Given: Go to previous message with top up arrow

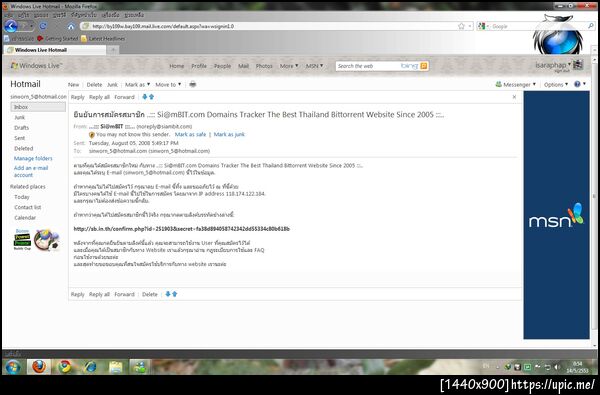Looking at the screenshot, I should point(152,97).
